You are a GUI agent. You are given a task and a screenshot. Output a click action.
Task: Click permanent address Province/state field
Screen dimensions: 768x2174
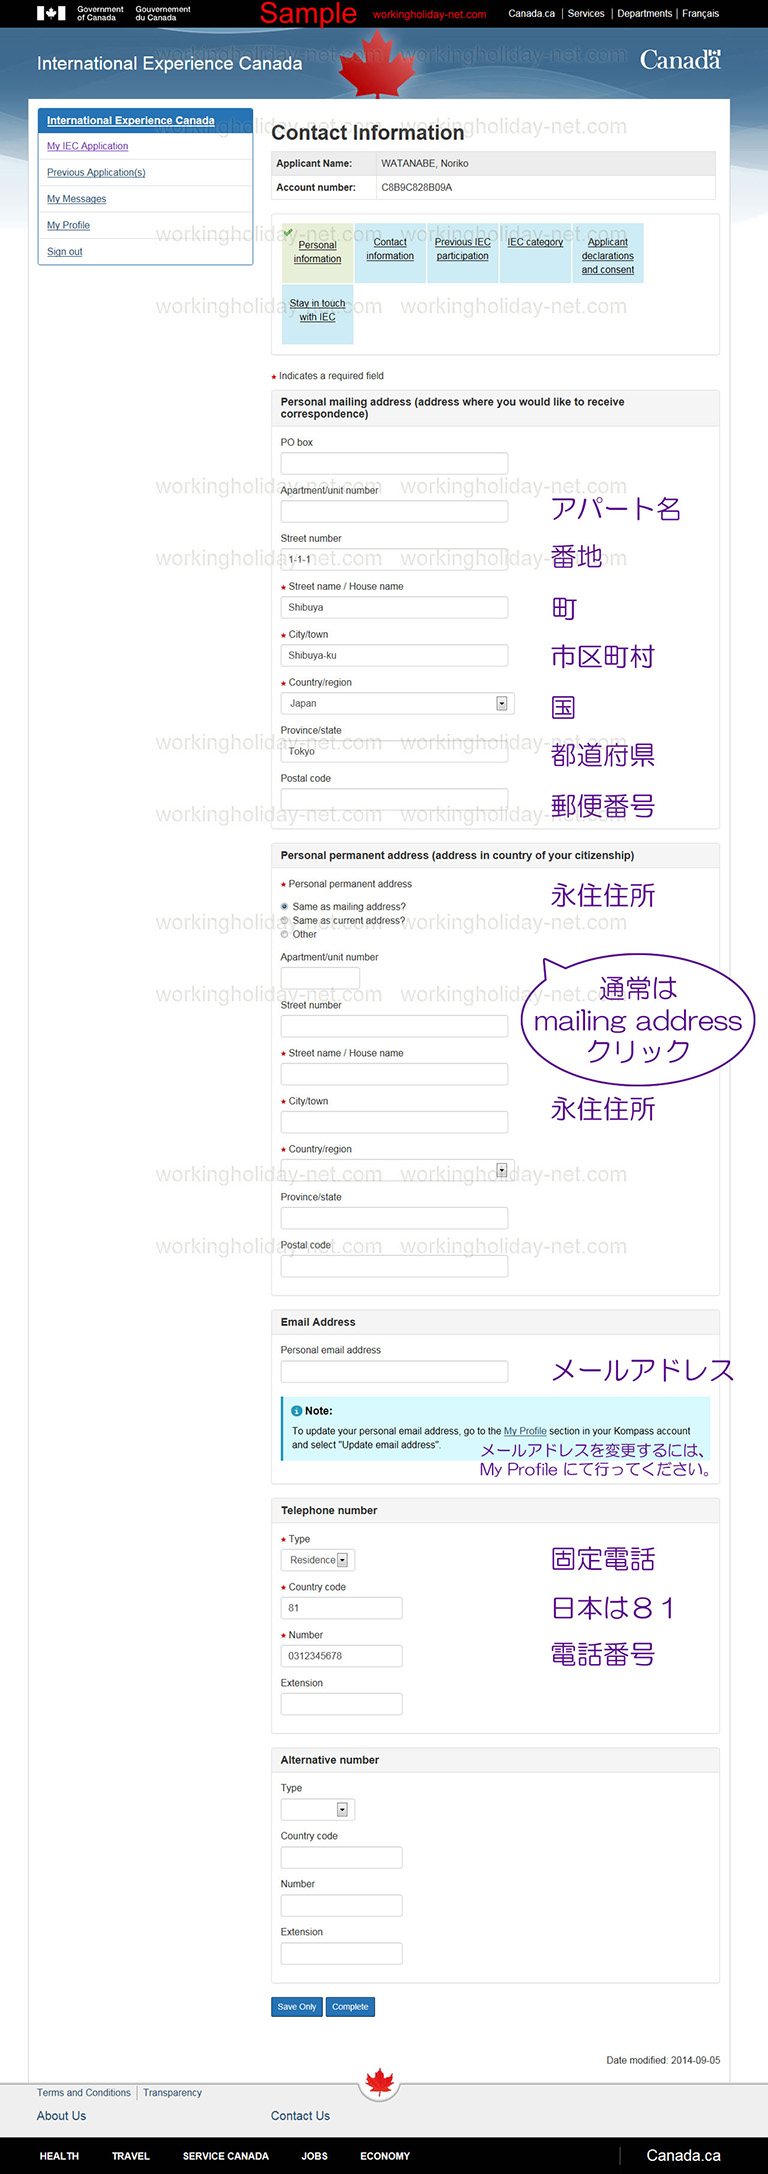pos(394,1218)
